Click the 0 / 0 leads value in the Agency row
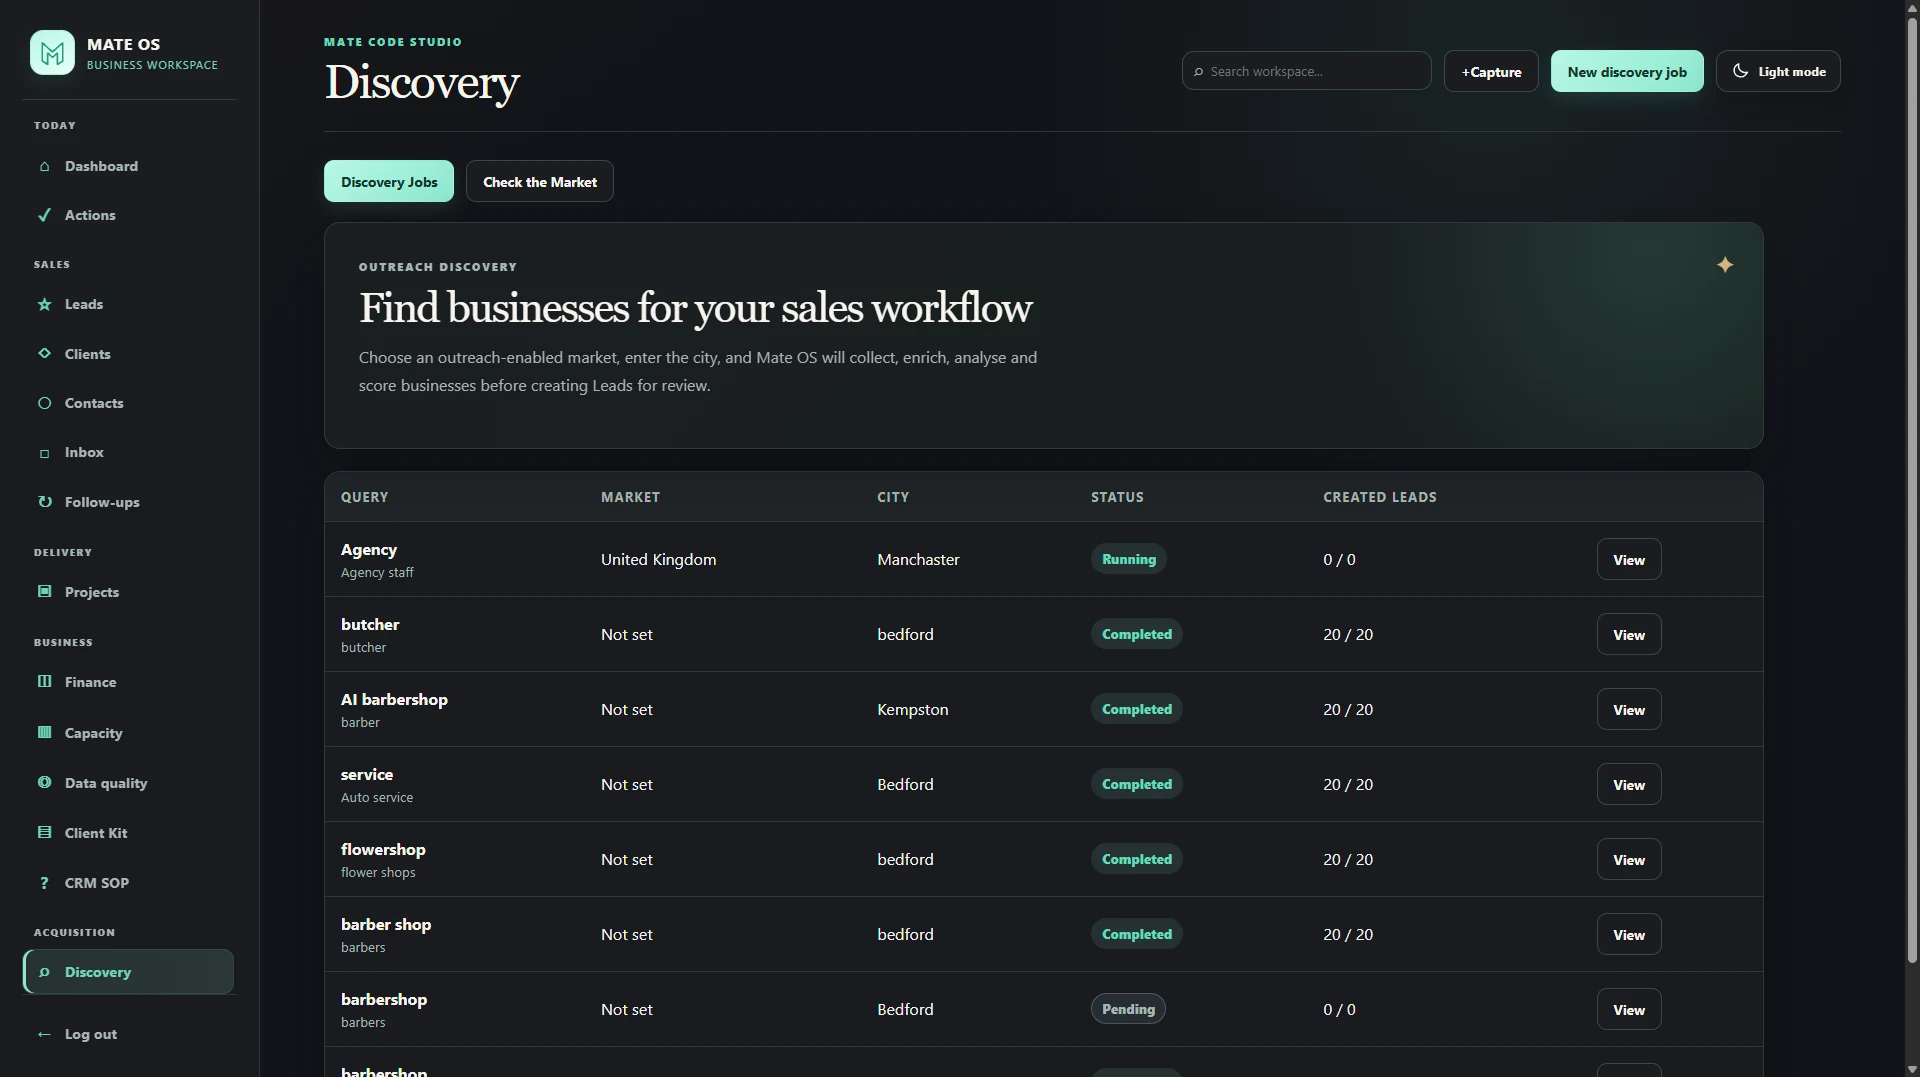The width and height of the screenshot is (1920, 1077). (1339, 559)
